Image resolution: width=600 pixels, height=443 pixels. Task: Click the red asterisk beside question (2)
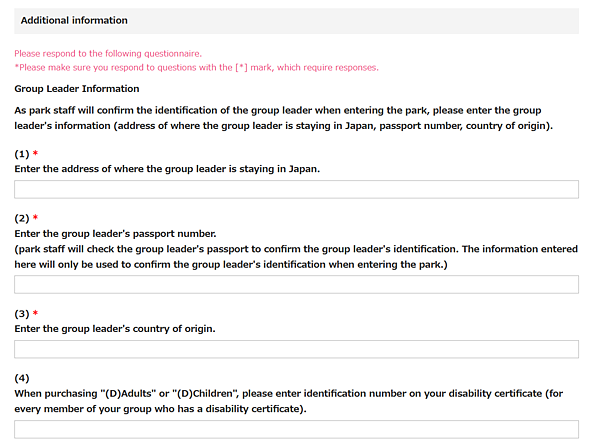(x=36, y=218)
